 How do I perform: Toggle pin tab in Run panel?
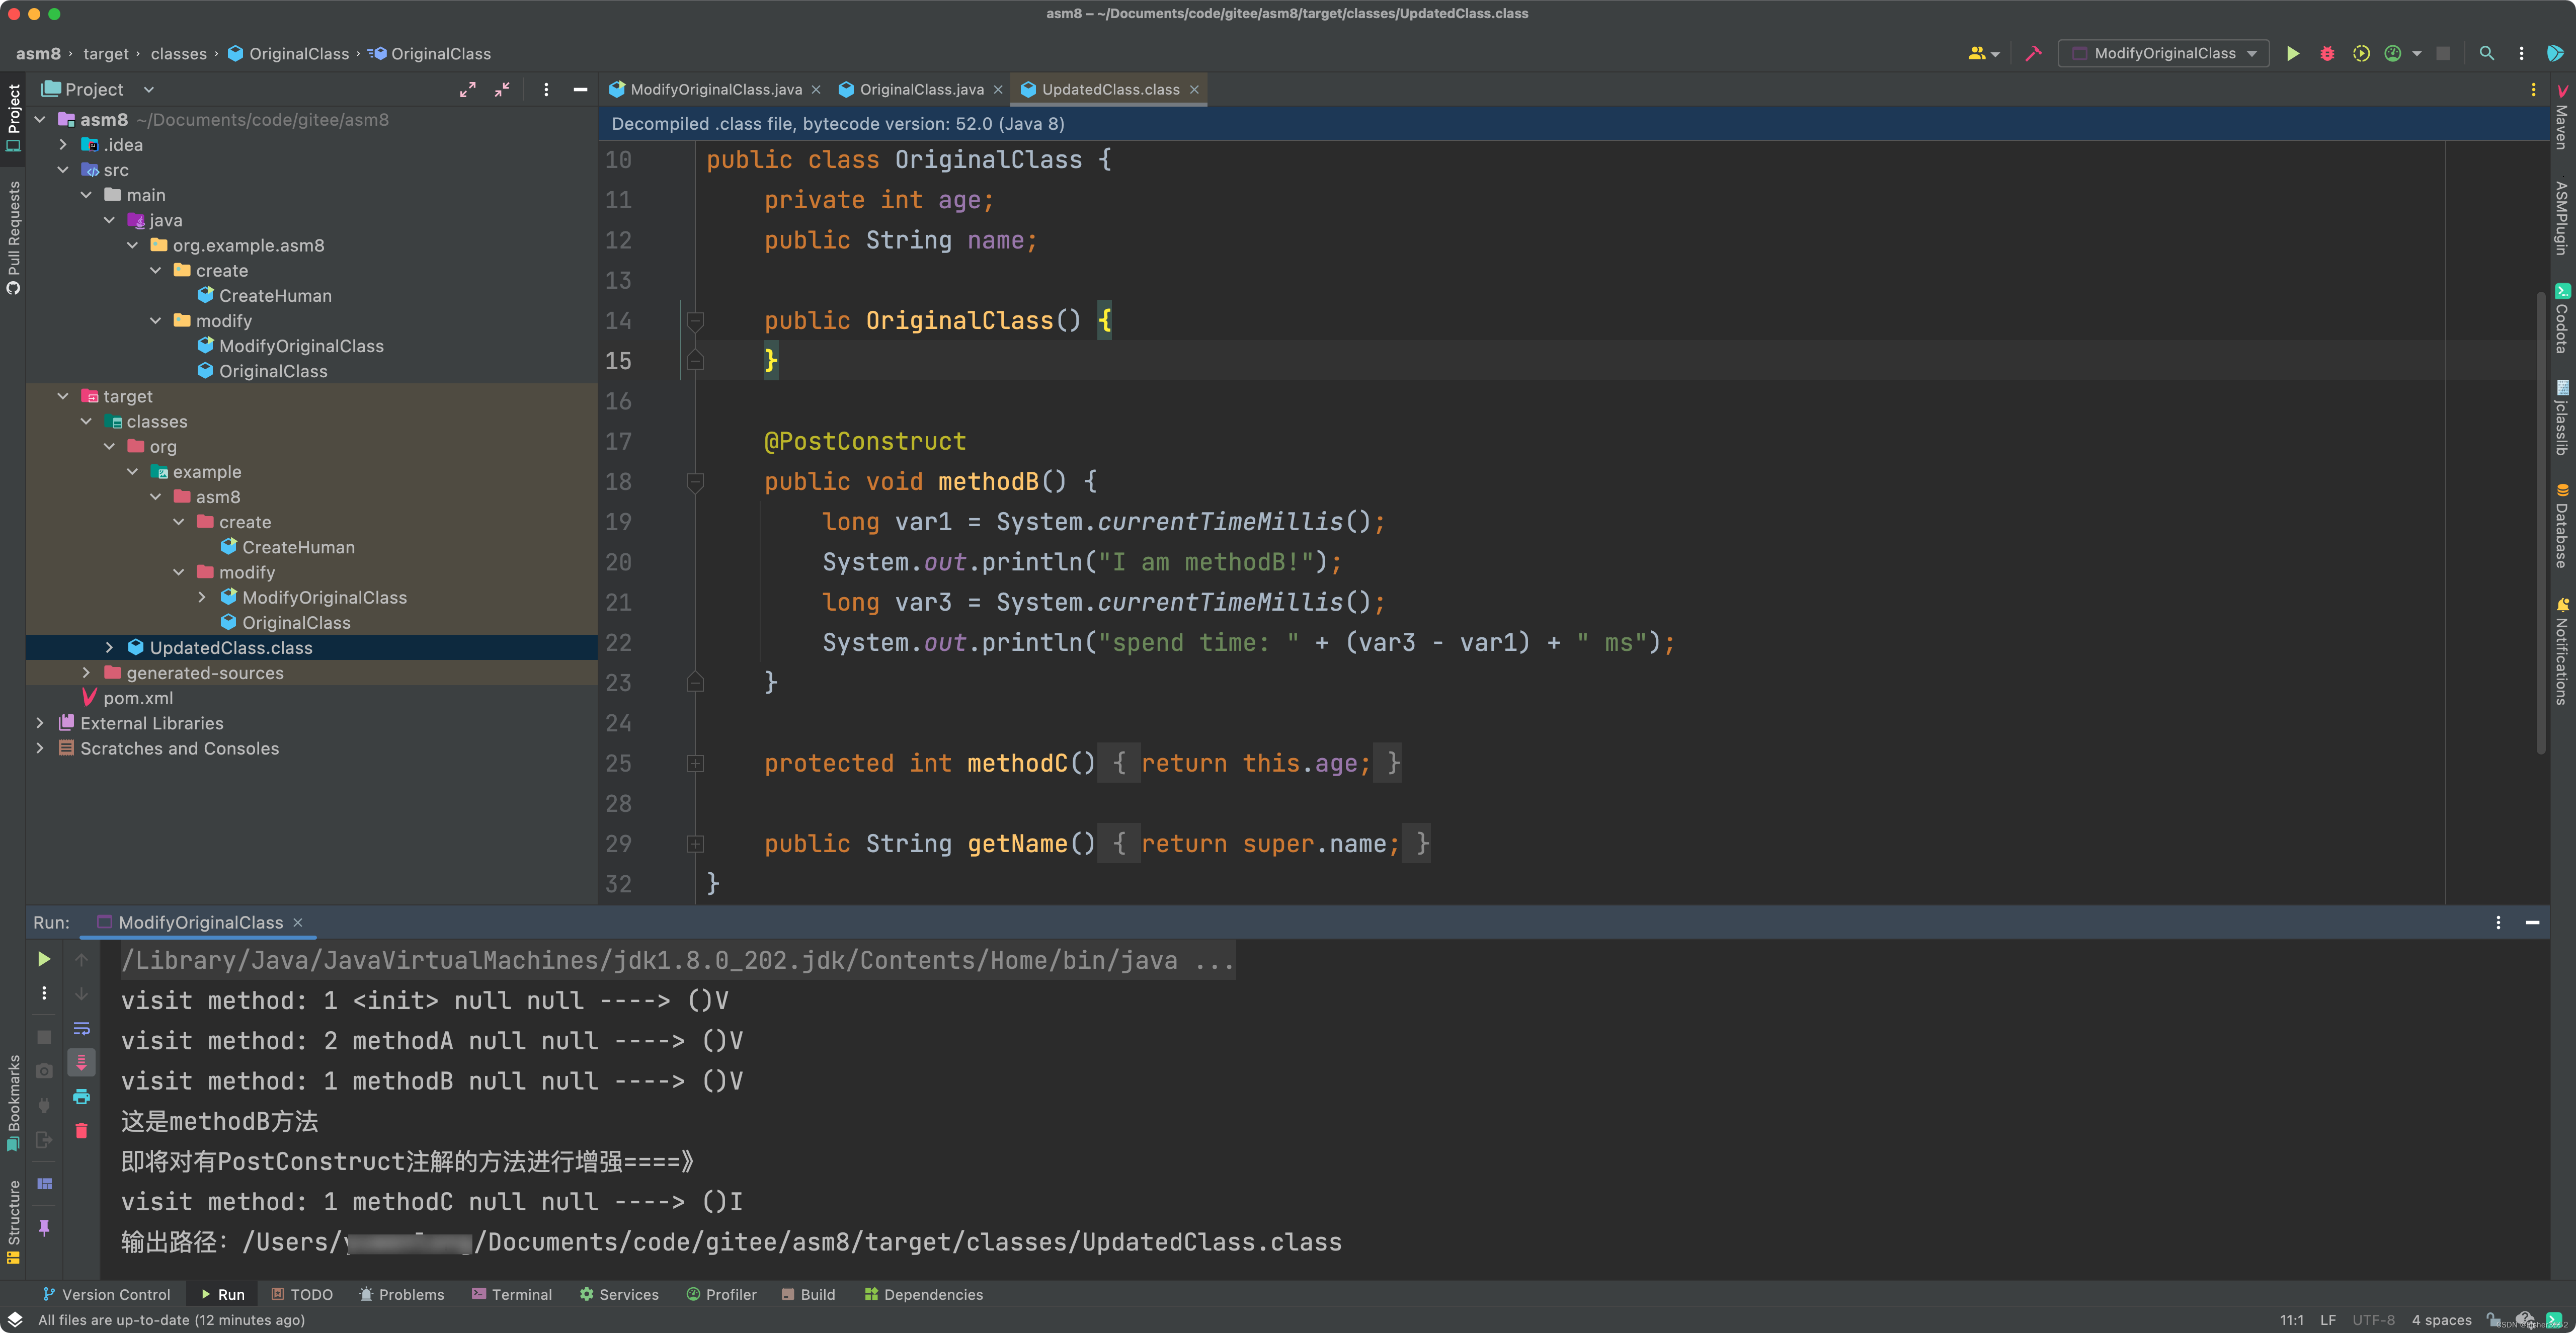[44, 1227]
